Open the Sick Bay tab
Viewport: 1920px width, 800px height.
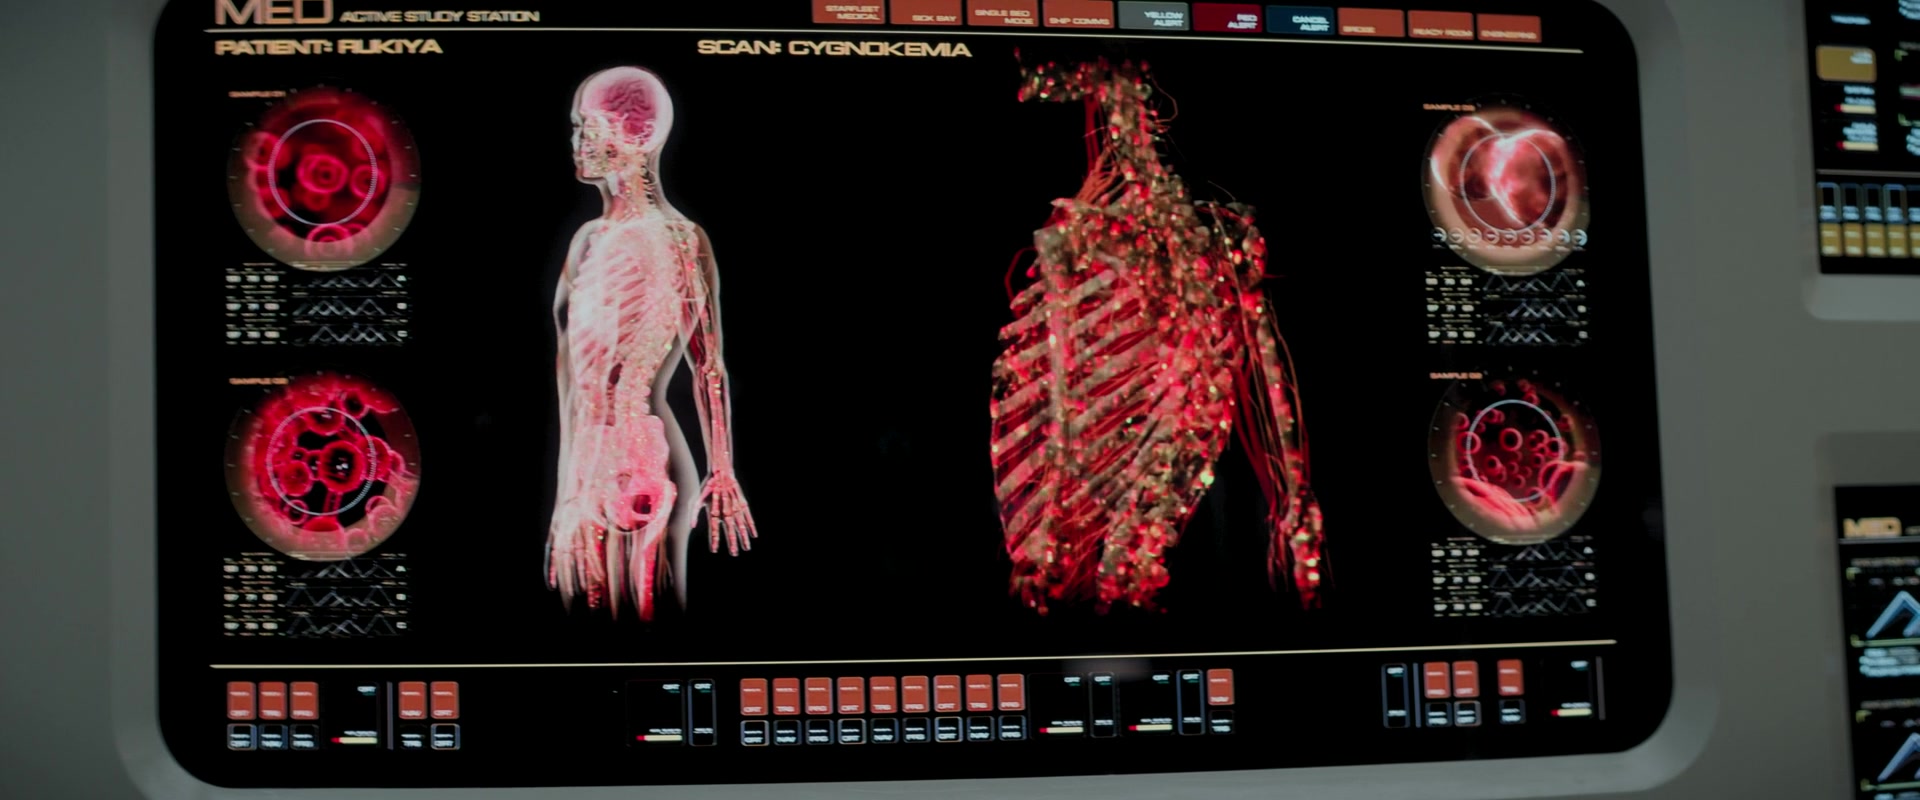pos(926,13)
